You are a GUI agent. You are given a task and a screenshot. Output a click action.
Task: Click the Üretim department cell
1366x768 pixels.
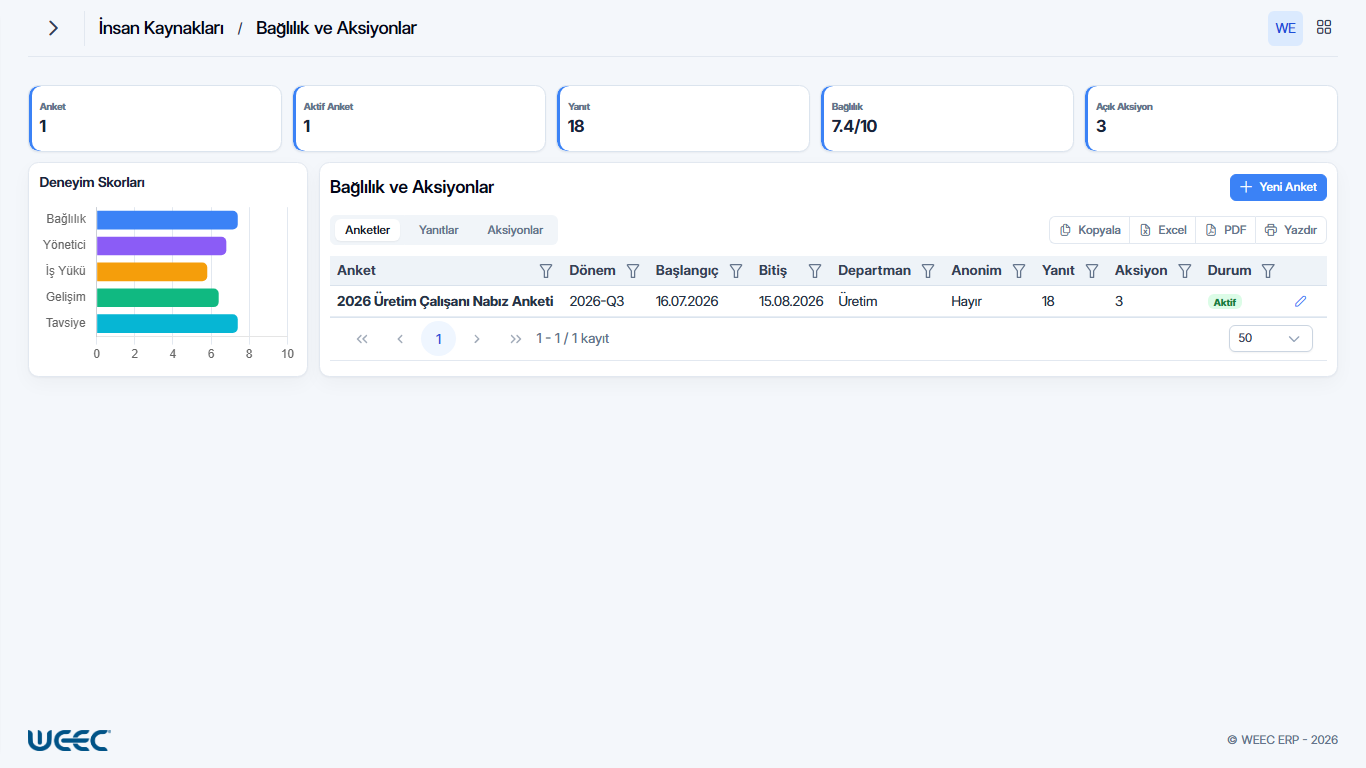[857, 301]
